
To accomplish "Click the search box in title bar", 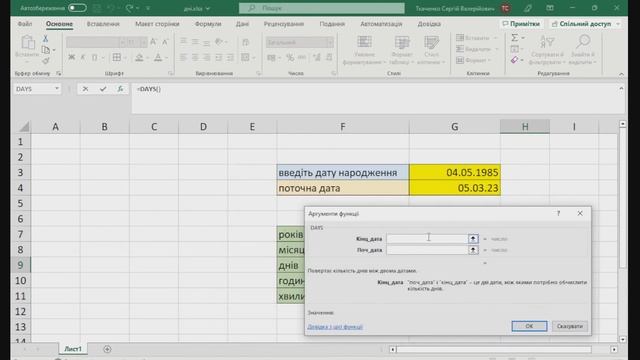I will click(322, 8).
